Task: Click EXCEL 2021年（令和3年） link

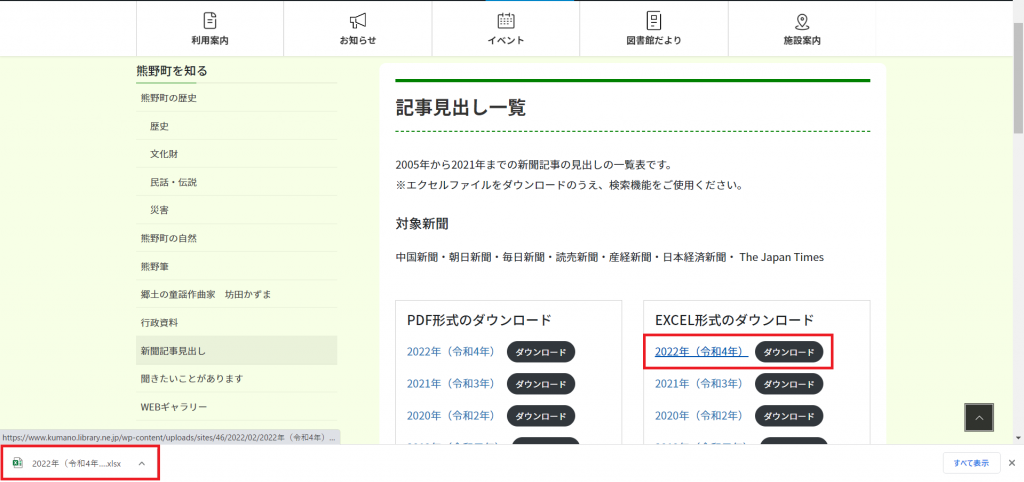Action: (x=699, y=383)
